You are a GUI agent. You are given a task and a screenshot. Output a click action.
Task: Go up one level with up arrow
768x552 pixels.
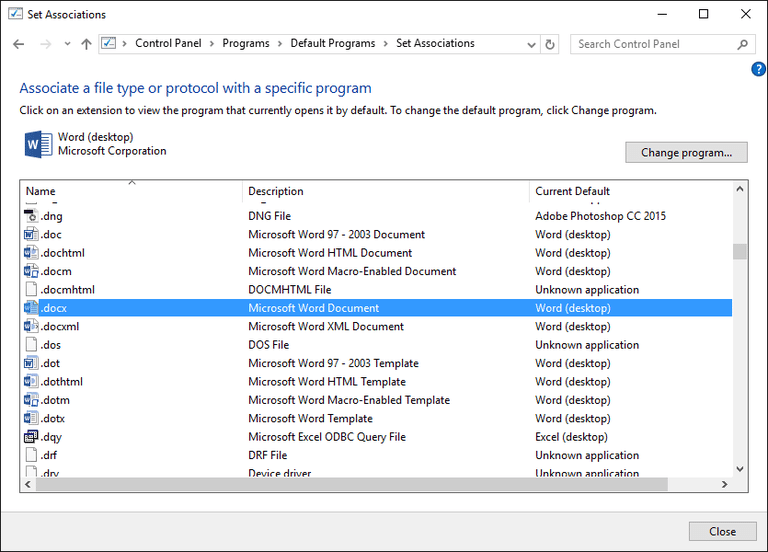click(x=86, y=44)
